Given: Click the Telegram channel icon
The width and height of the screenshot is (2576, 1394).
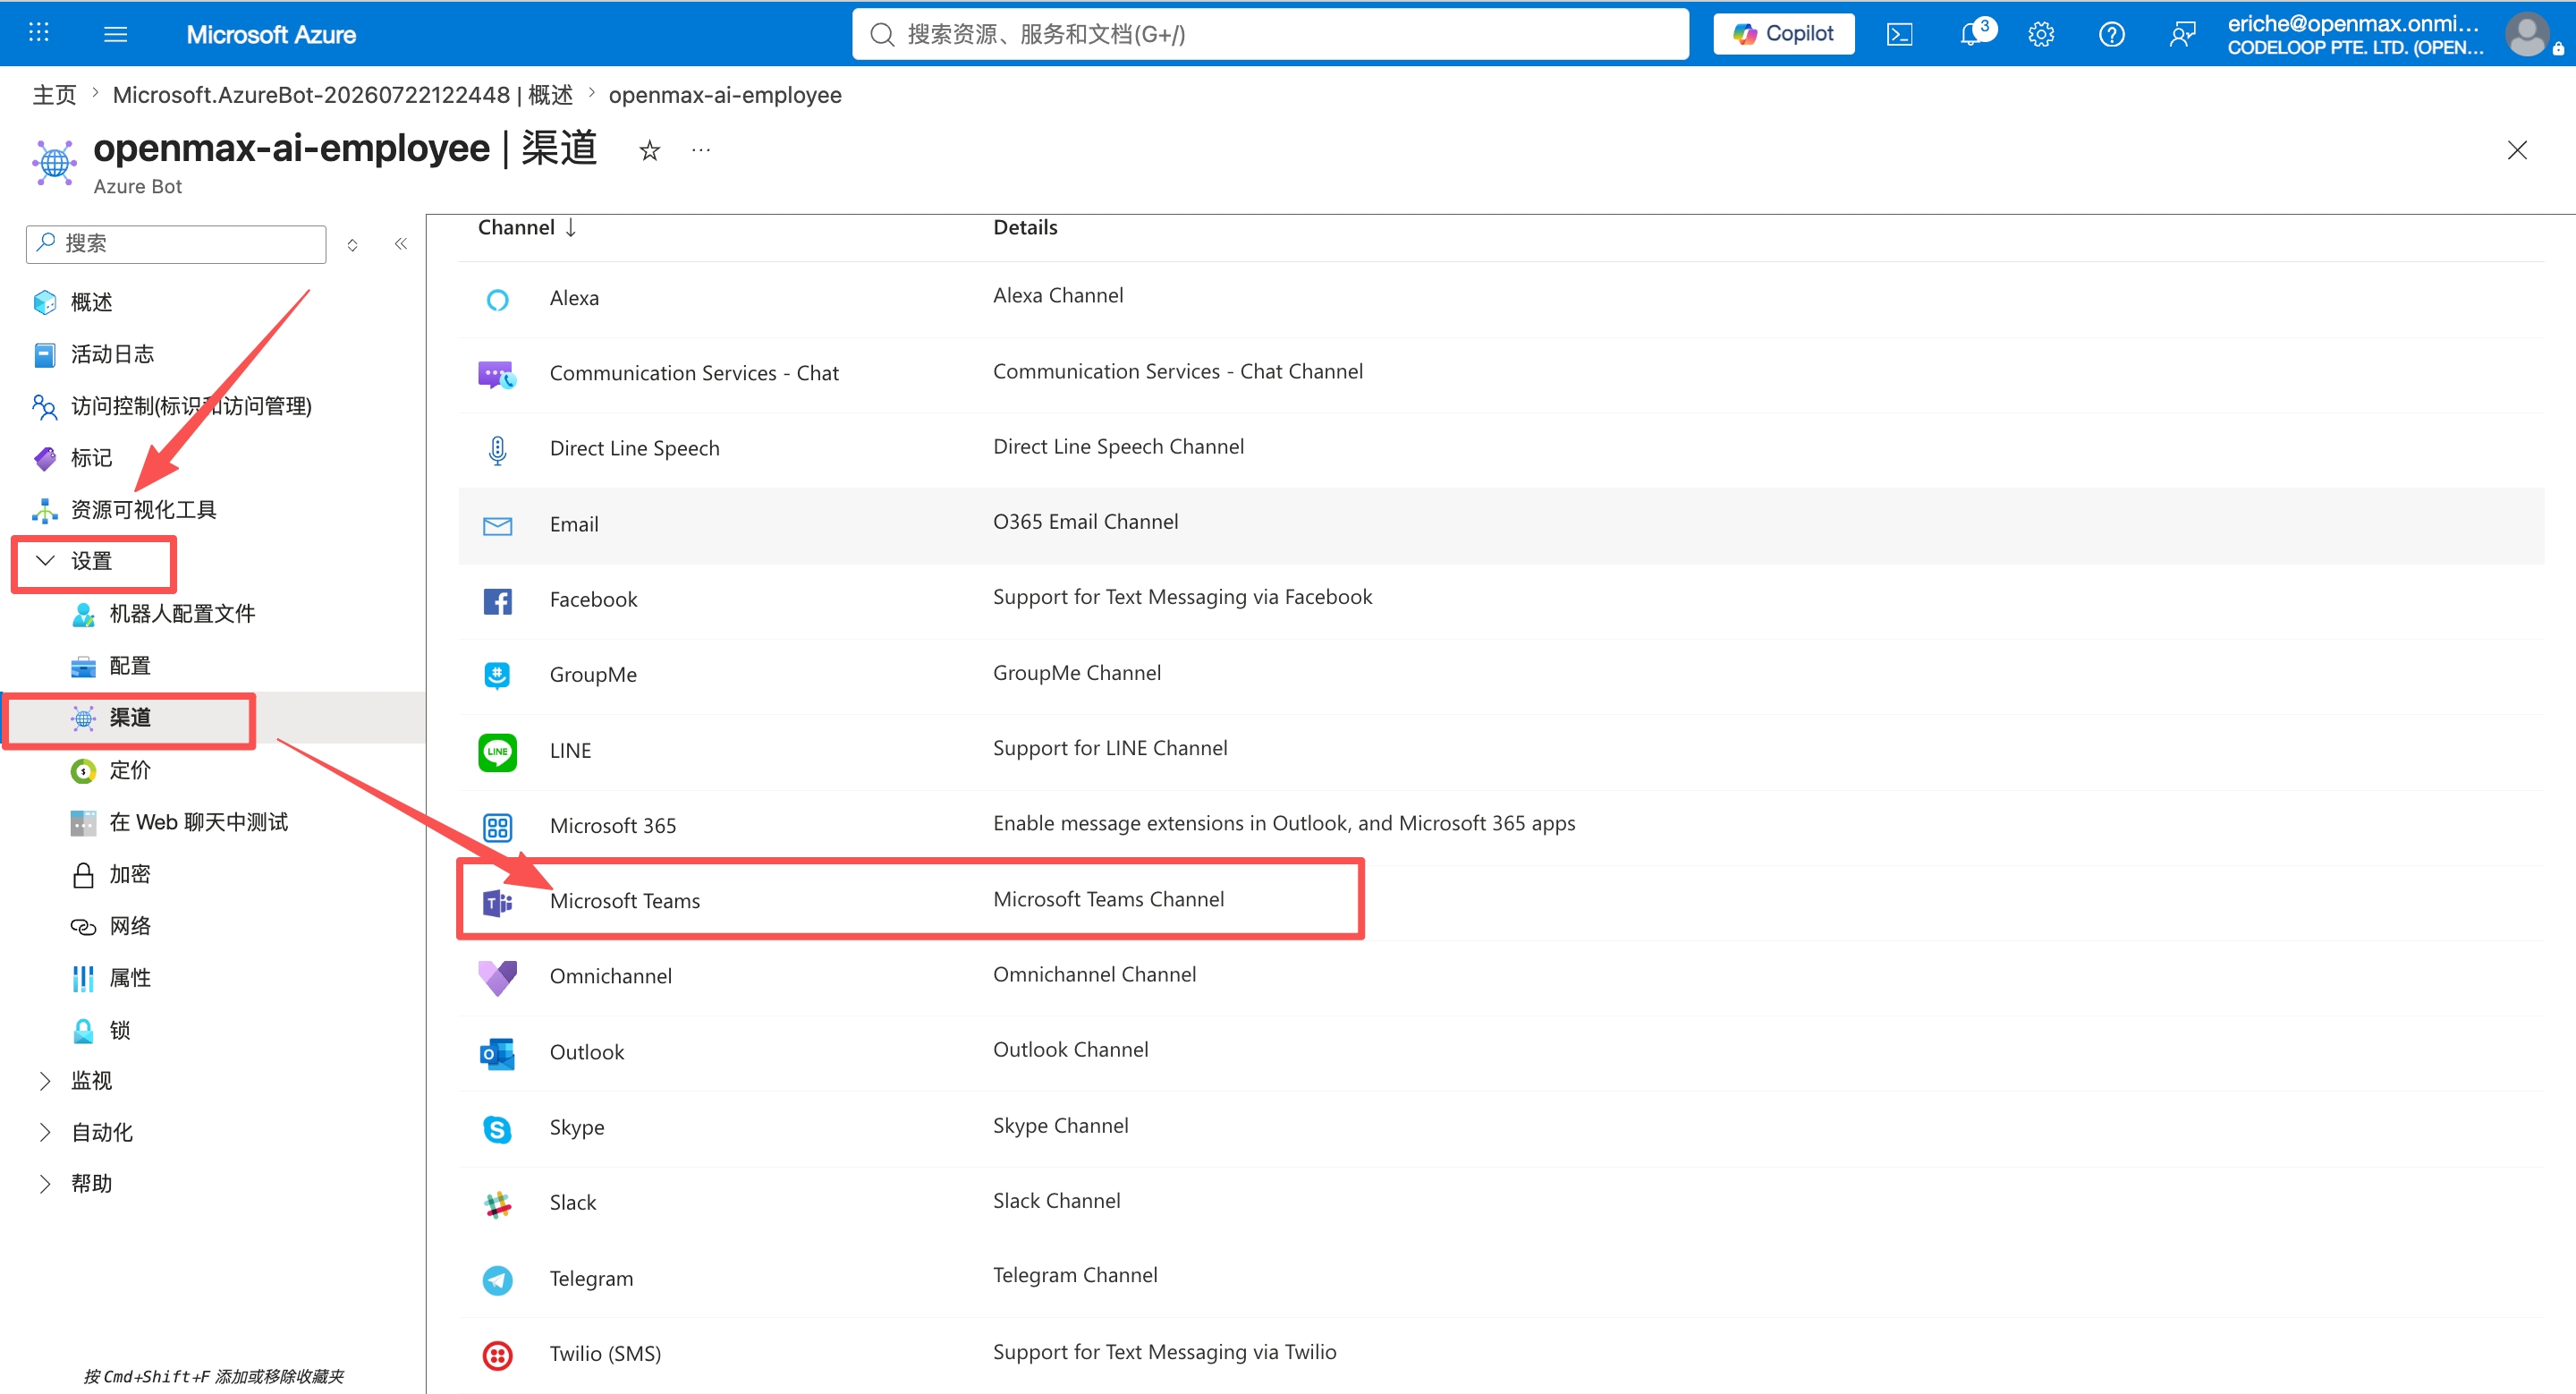Looking at the screenshot, I should [x=497, y=1280].
